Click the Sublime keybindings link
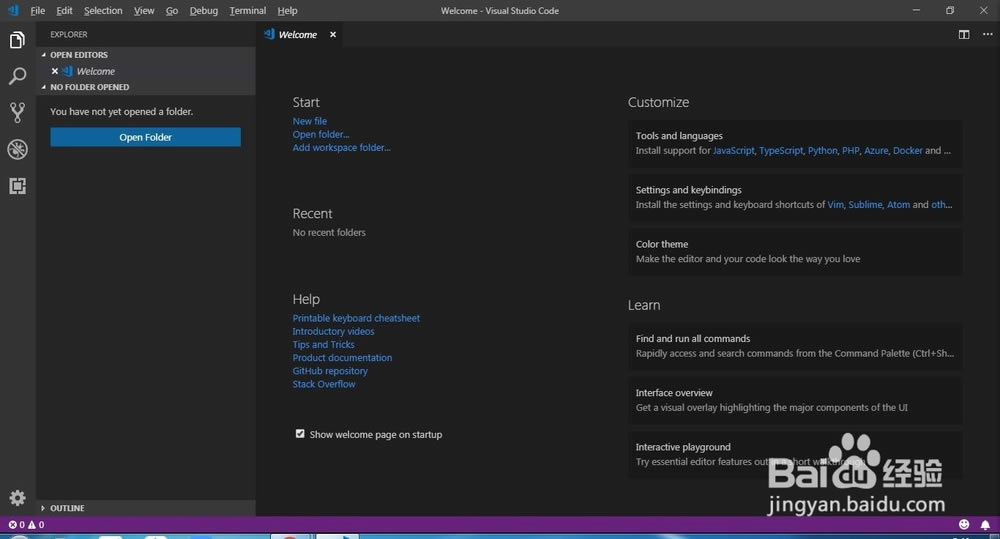The image size is (1000, 539). [865, 205]
